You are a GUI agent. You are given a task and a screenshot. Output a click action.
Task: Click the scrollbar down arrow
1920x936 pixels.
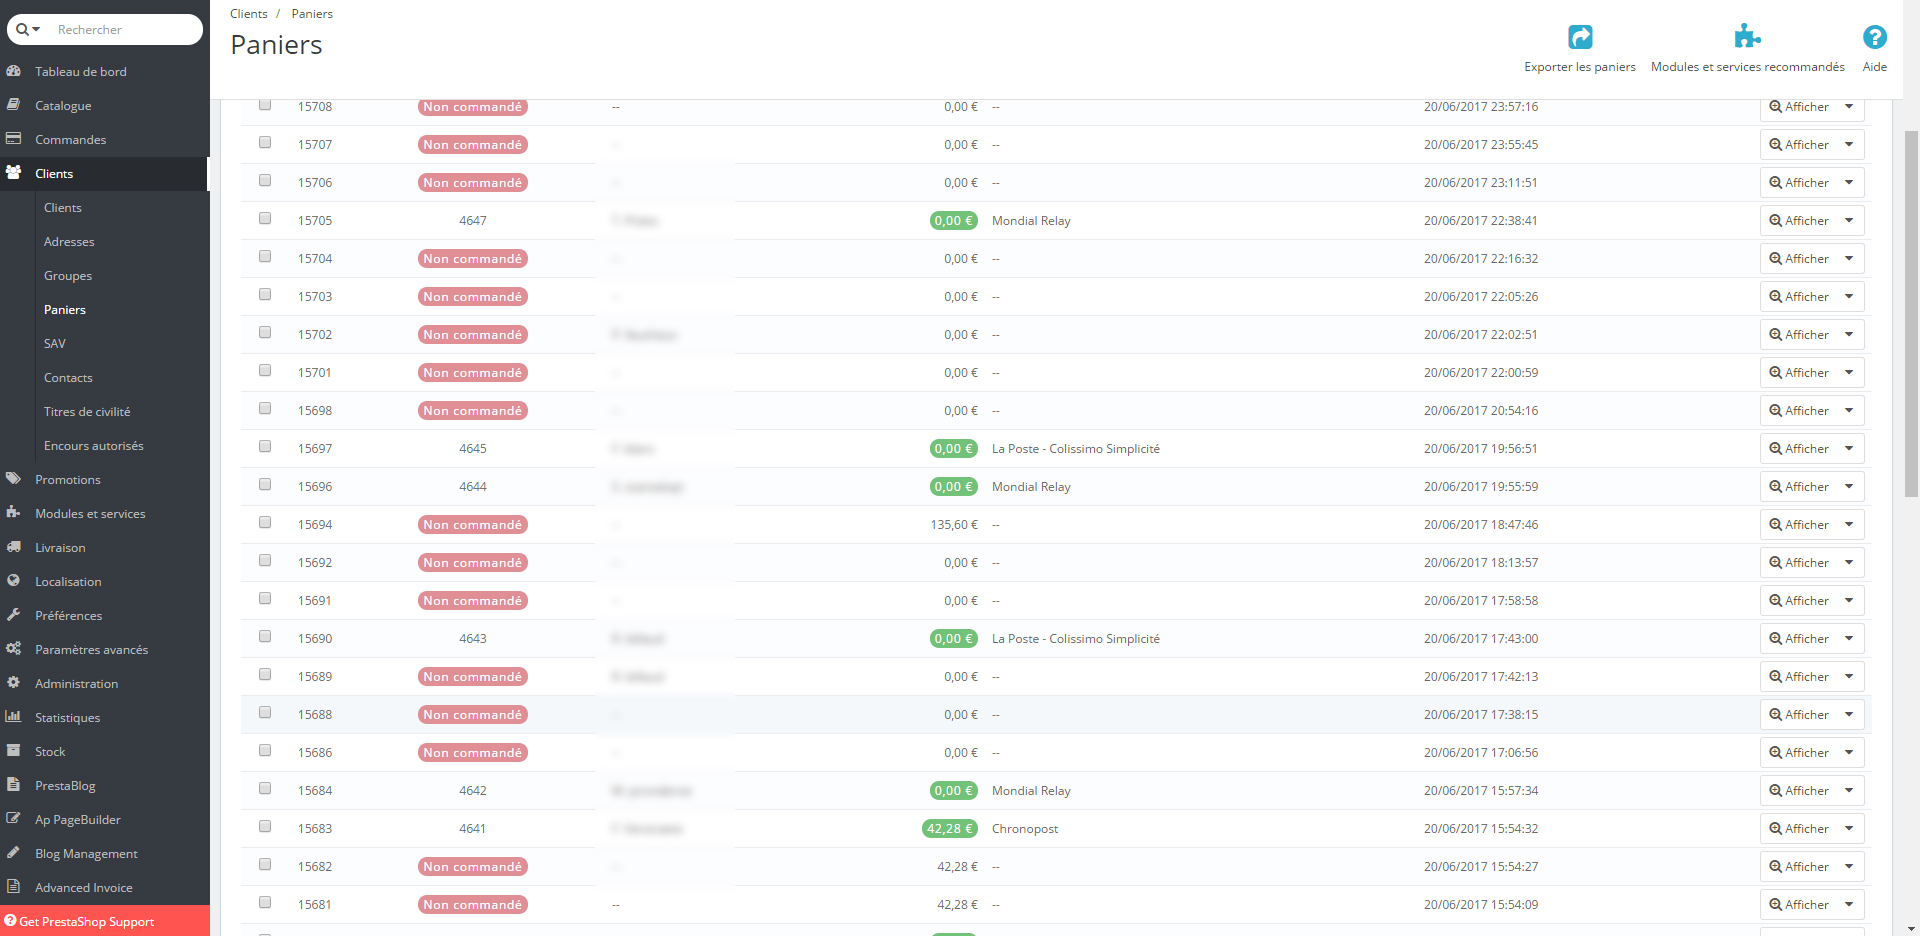click(x=1911, y=928)
